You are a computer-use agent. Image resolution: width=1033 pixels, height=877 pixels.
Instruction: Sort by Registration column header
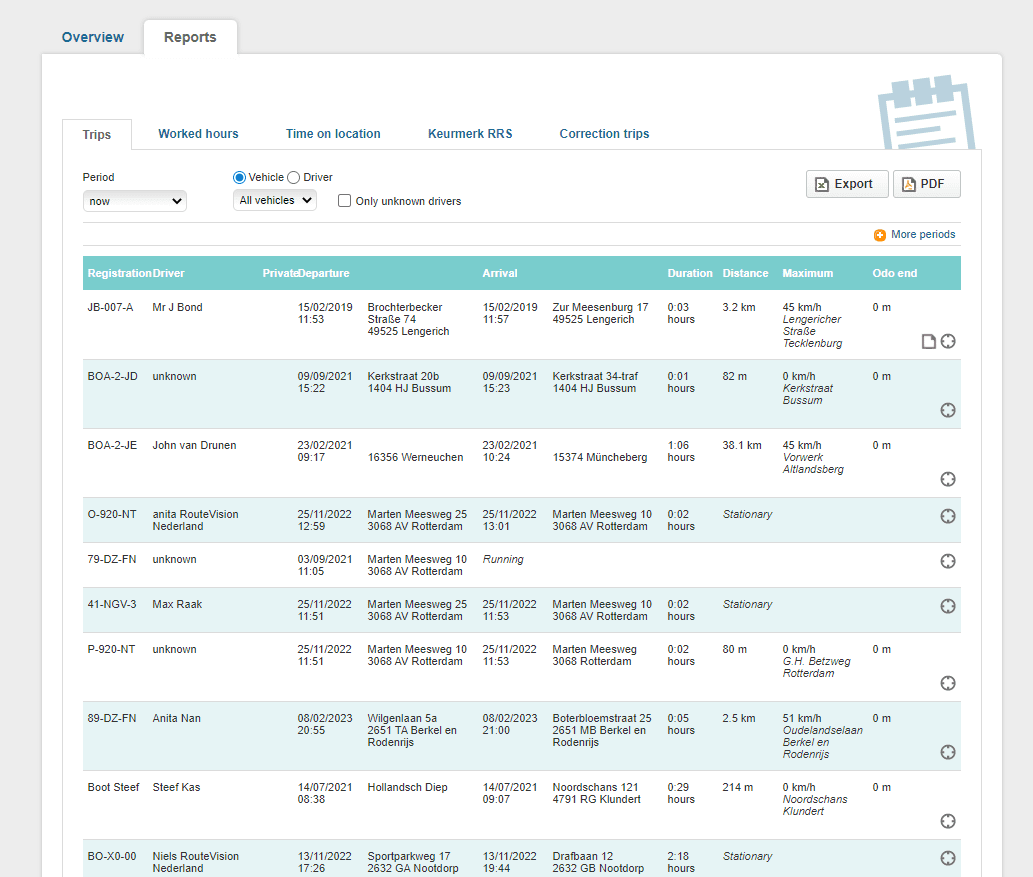point(119,273)
